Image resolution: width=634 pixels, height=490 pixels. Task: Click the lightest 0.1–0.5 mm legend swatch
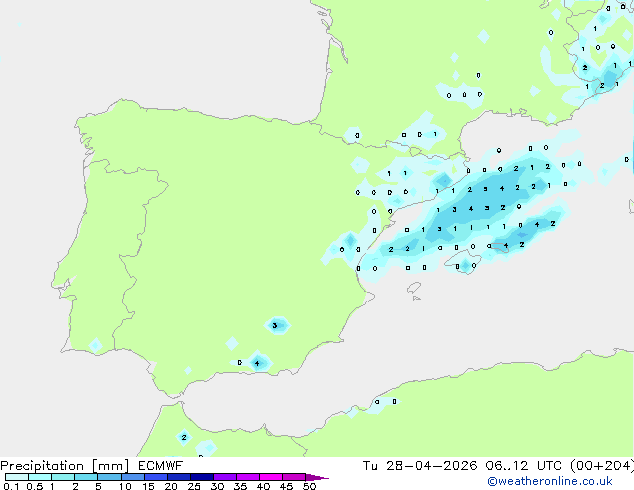click(x=17, y=477)
